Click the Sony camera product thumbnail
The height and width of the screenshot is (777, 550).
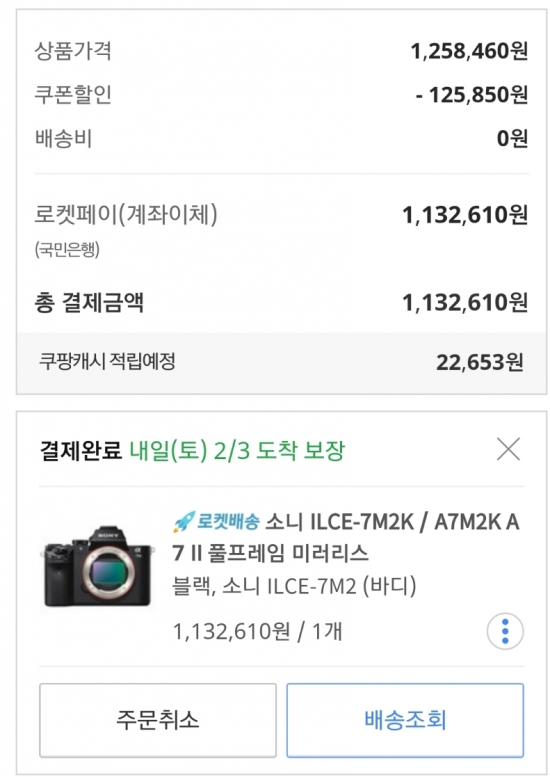[x=98, y=566]
